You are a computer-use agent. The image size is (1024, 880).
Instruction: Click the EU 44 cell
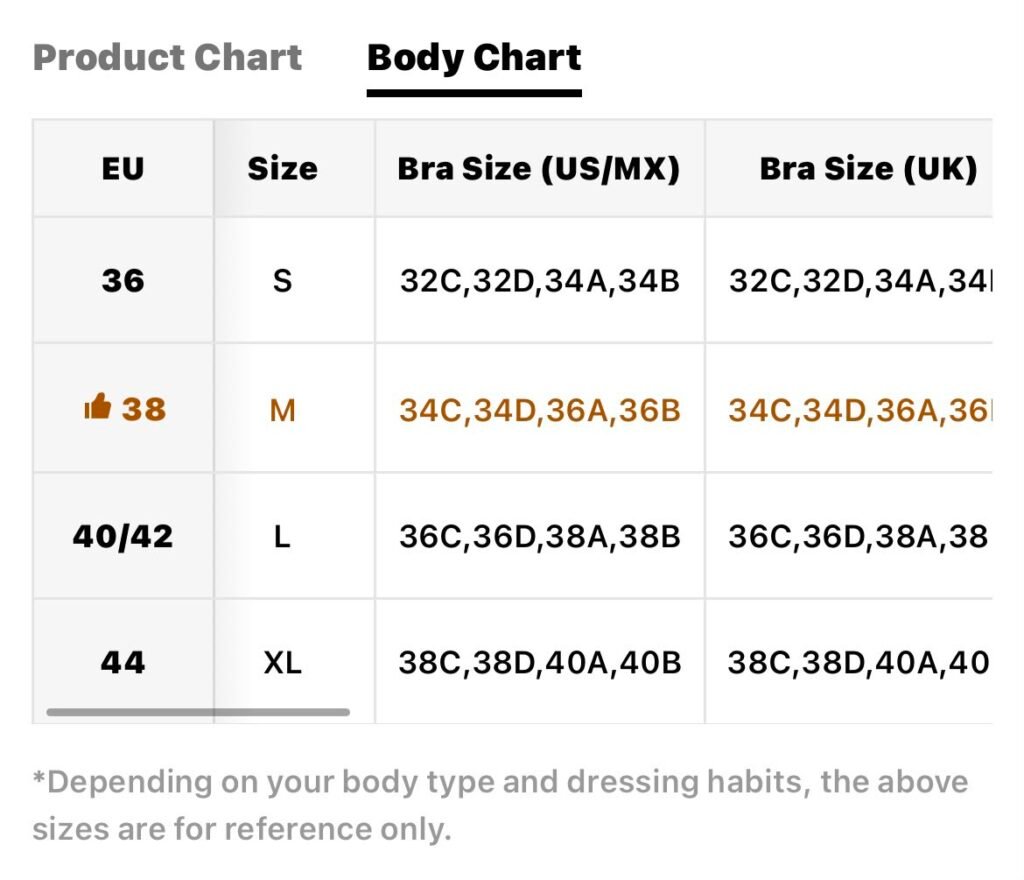(x=123, y=662)
